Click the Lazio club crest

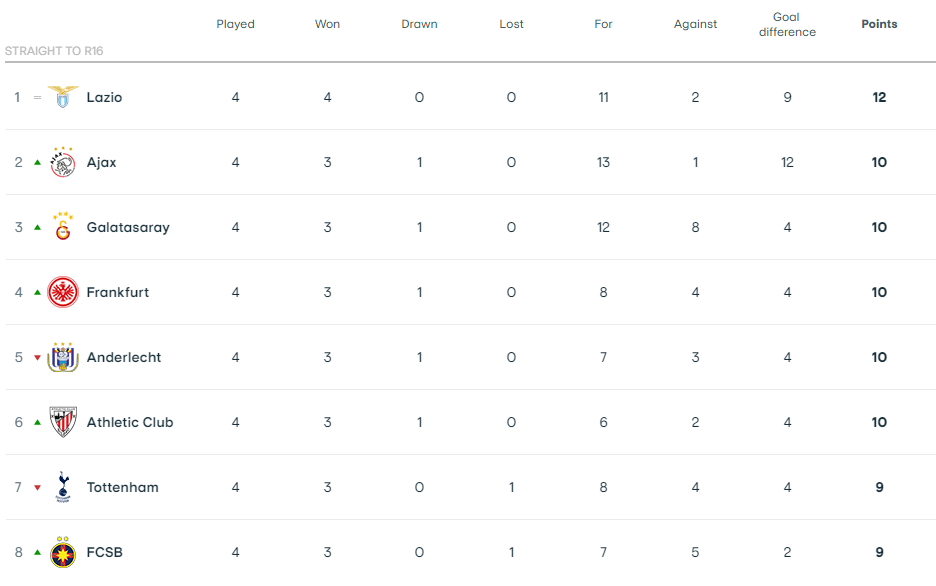(x=63, y=97)
